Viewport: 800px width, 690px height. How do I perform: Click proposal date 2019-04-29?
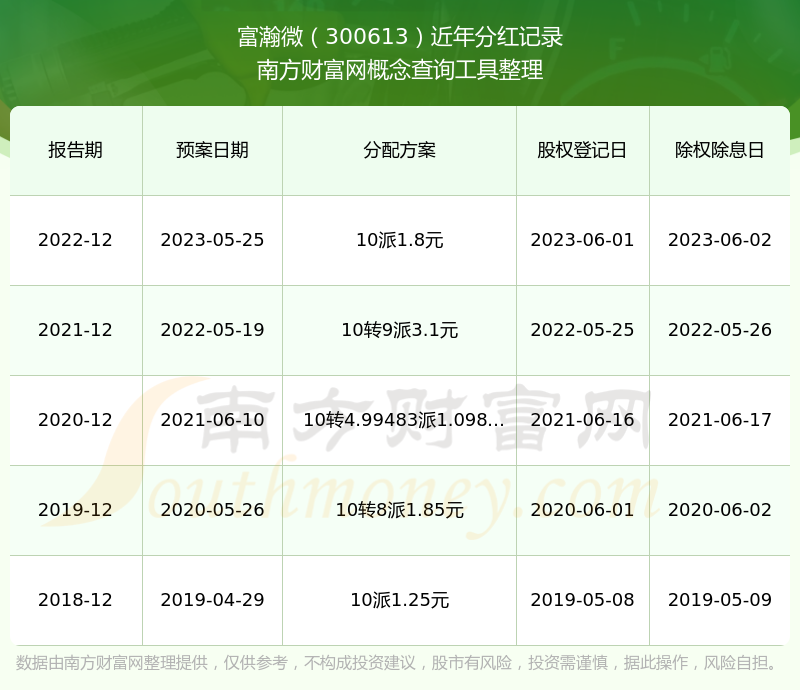[x=212, y=600]
